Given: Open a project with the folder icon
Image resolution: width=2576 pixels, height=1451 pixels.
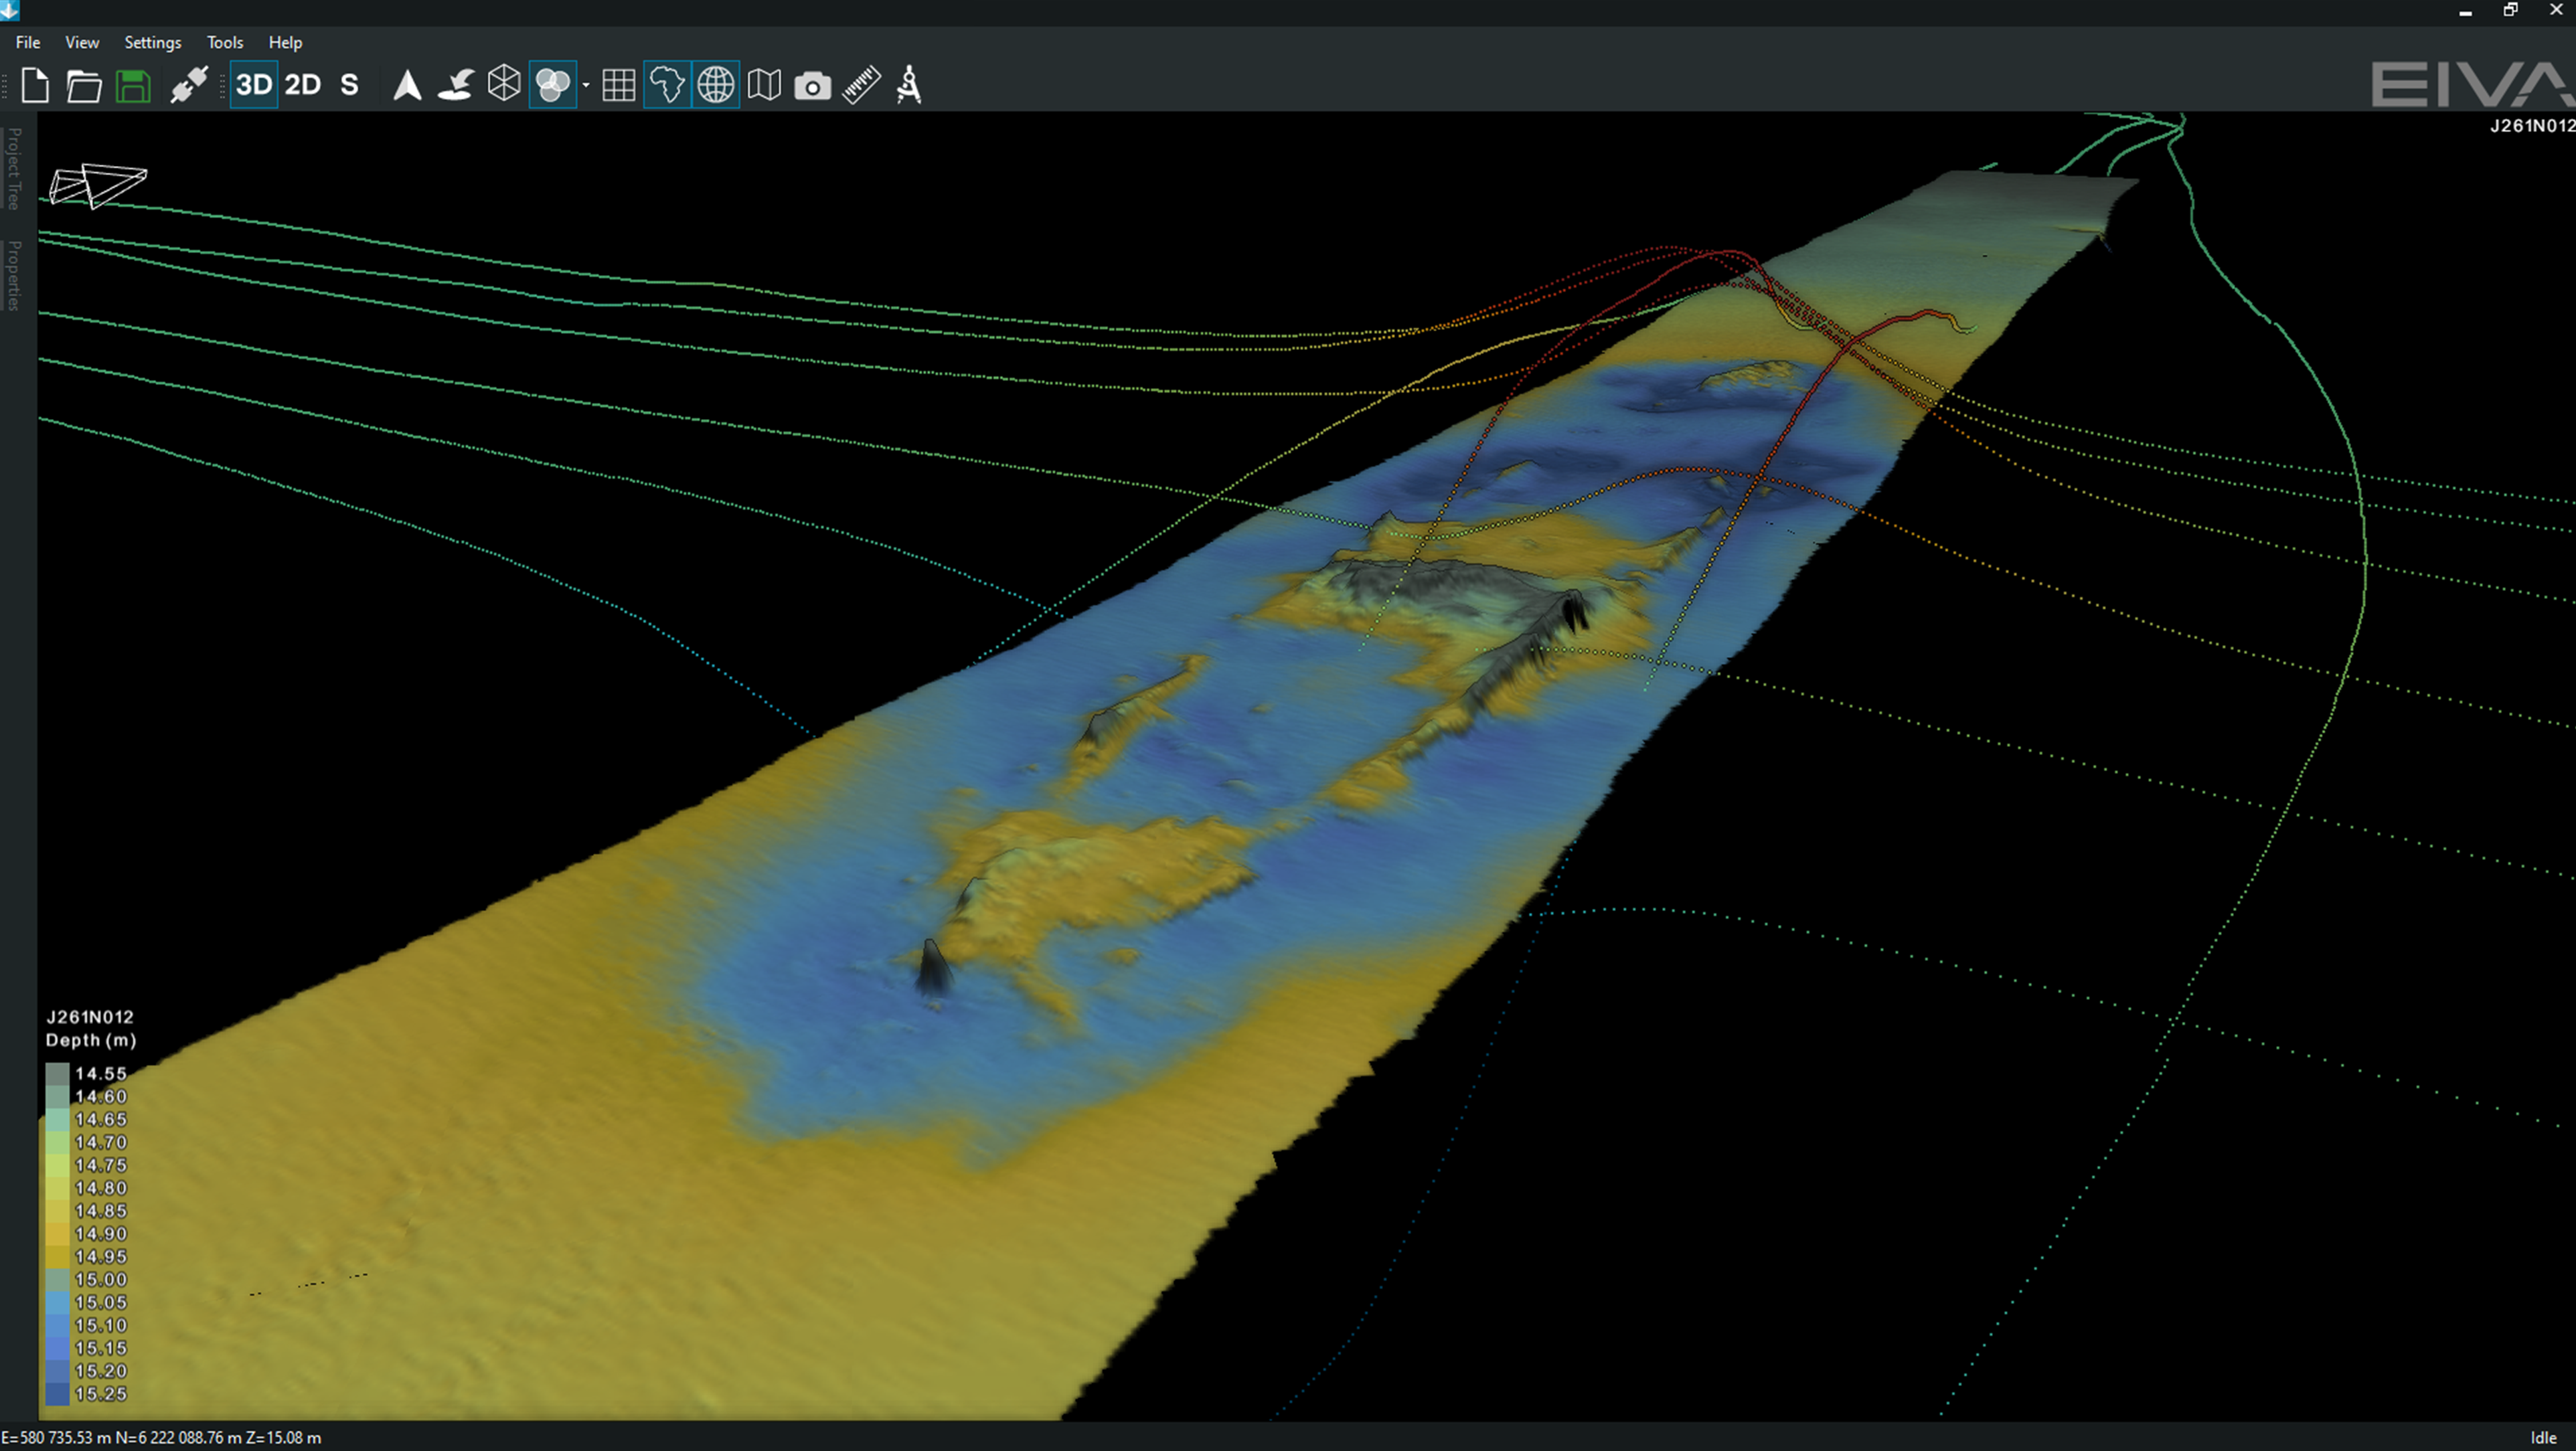Looking at the screenshot, I should tap(84, 86).
